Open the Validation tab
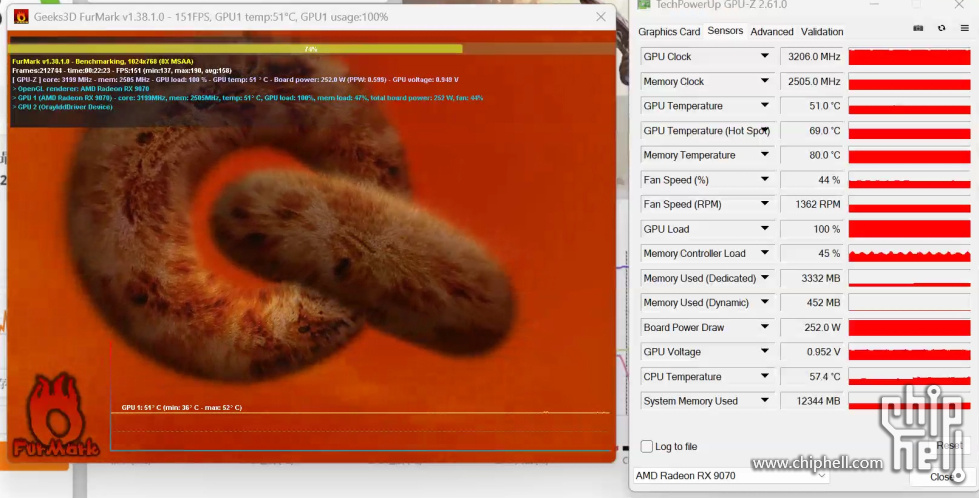This screenshot has width=979, height=498. [x=822, y=32]
